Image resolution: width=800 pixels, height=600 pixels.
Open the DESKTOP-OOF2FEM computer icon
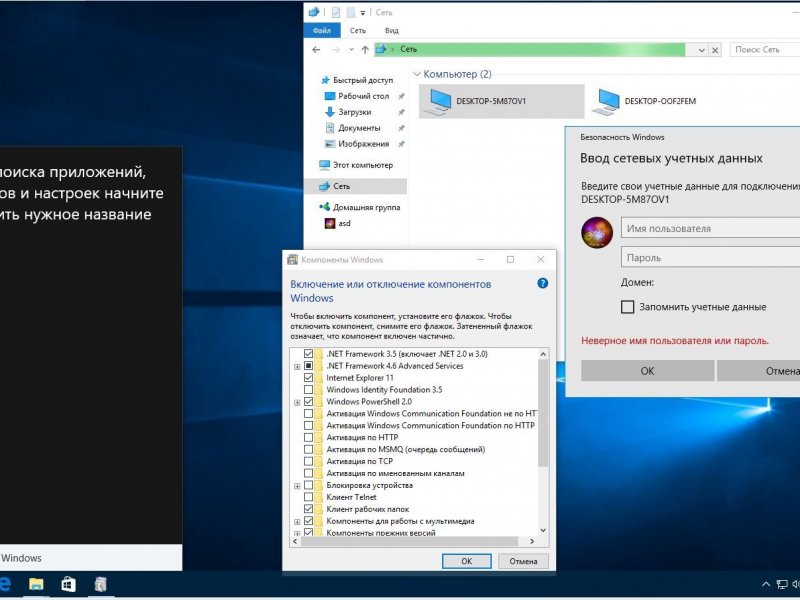coord(644,101)
